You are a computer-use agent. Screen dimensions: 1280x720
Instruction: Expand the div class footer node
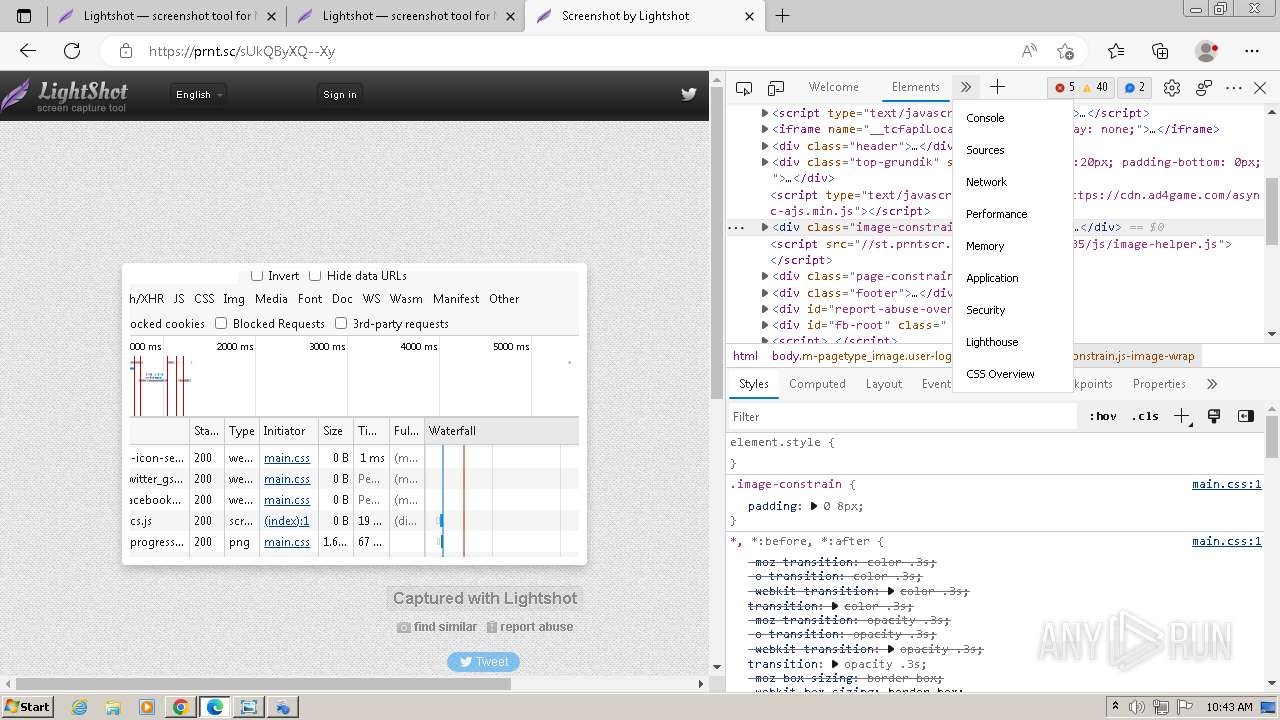coord(765,293)
